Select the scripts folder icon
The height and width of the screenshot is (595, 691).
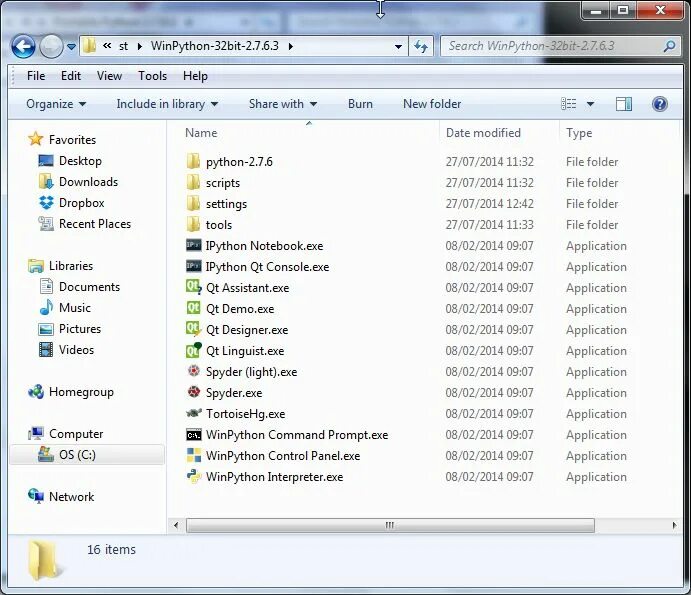(x=193, y=182)
